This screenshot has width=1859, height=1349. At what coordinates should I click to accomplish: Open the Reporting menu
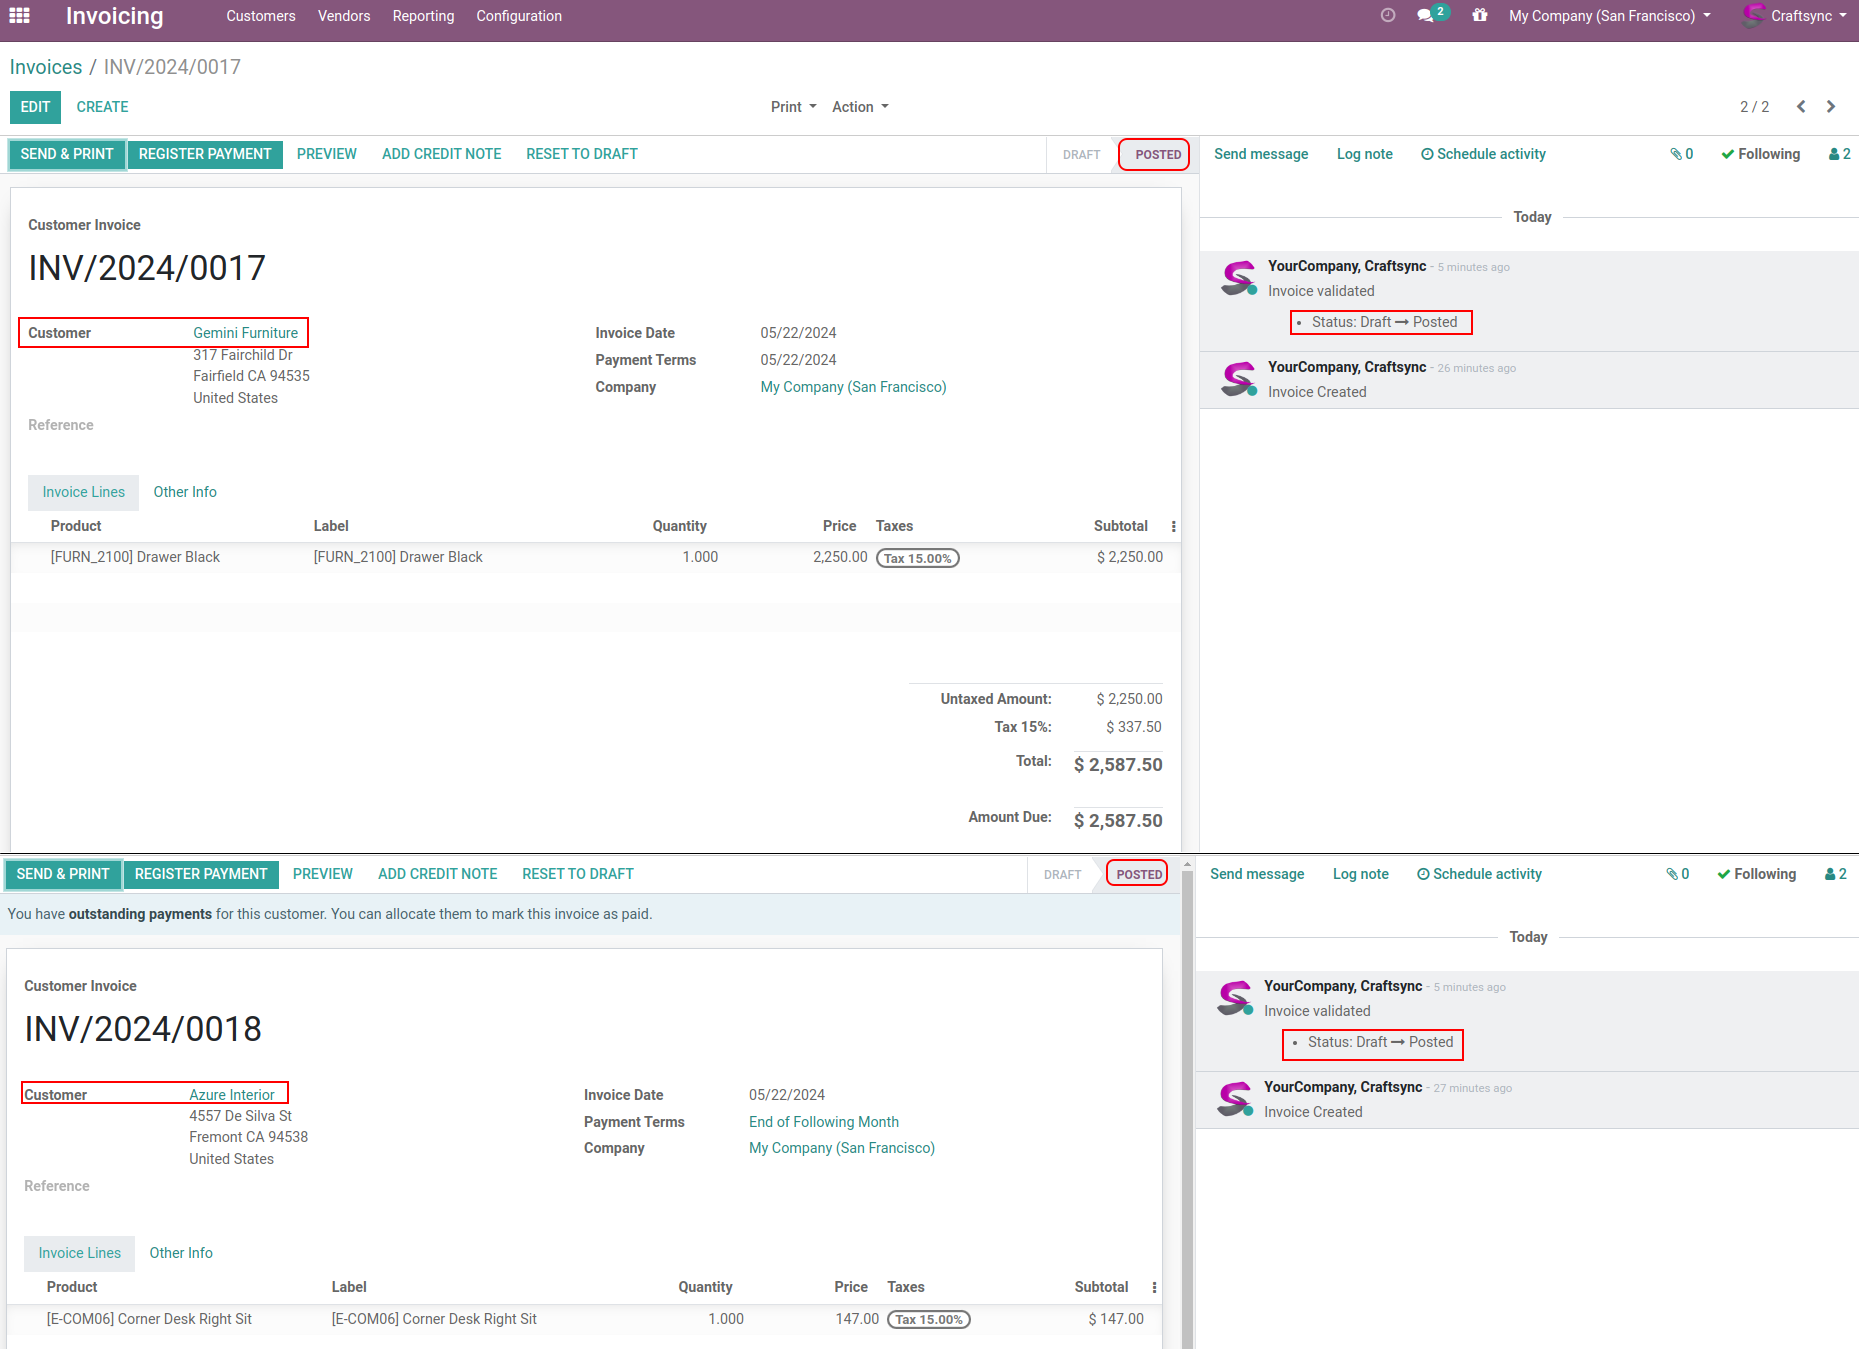point(423,16)
